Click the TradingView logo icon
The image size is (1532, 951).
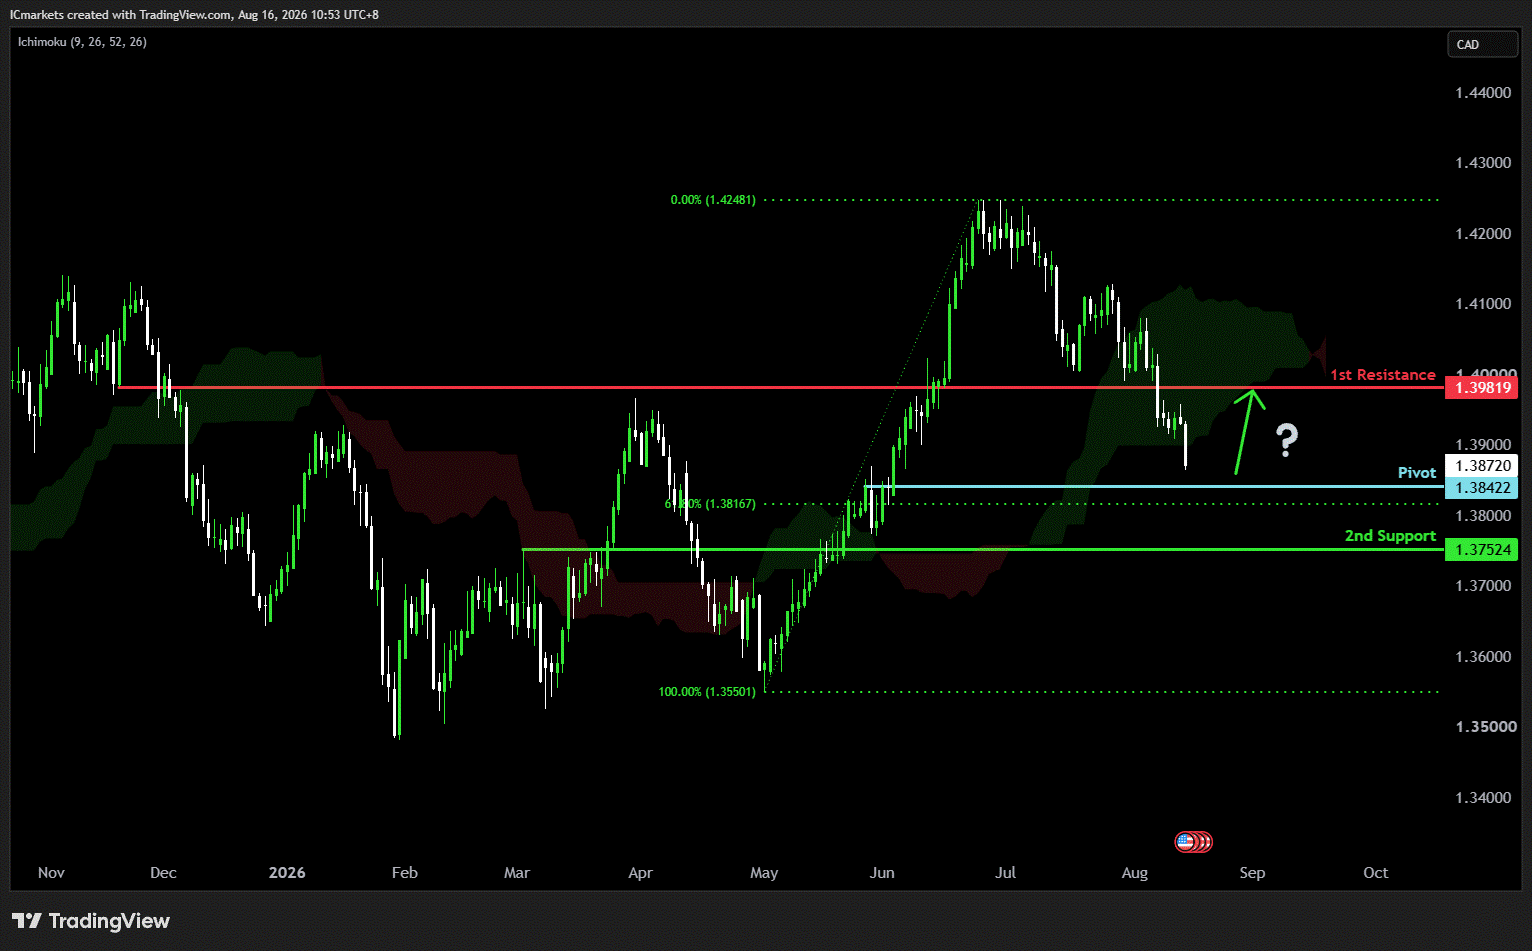click(x=27, y=921)
